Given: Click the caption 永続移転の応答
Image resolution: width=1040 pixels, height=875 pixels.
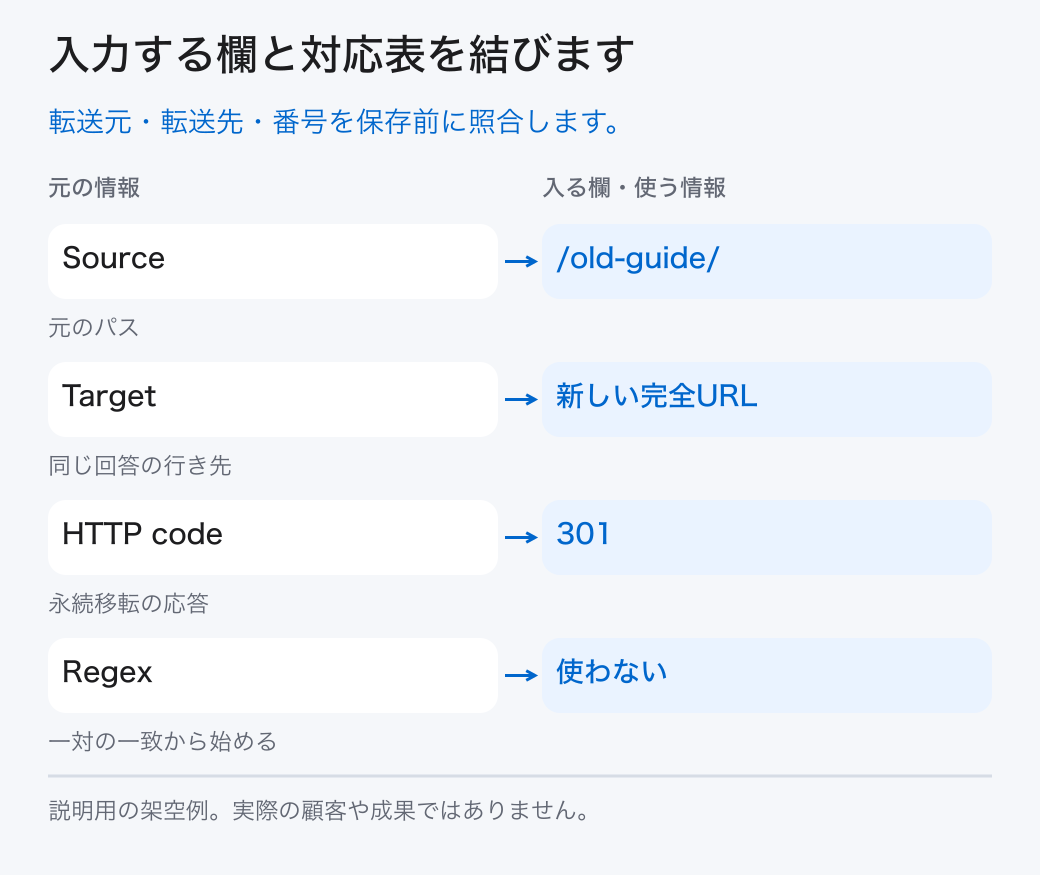Looking at the screenshot, I should pyautogui.click(x=129, y=603).
